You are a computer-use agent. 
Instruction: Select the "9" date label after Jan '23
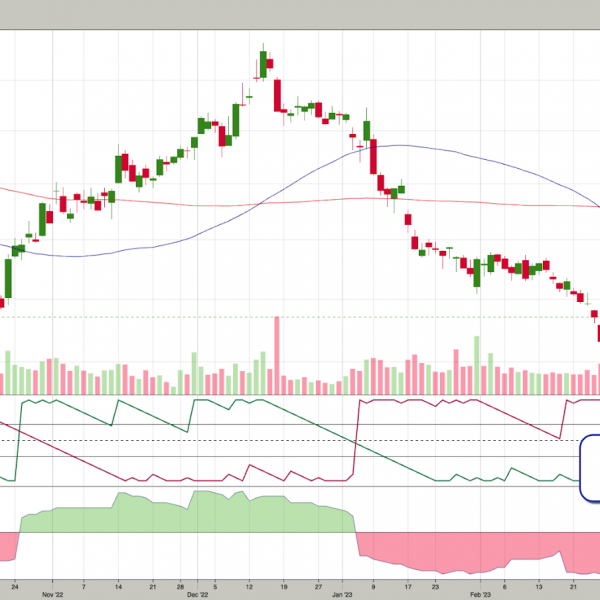pos(373,586)
